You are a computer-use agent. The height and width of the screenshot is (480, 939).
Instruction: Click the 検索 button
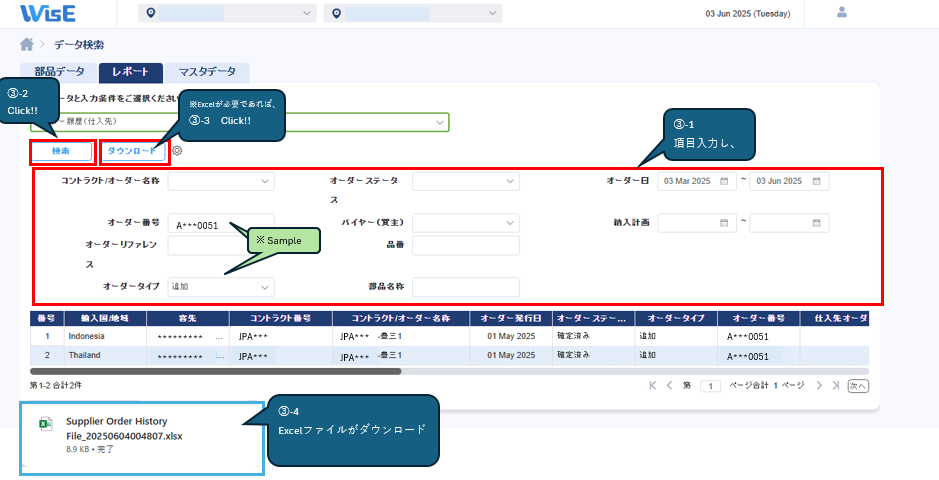click(61, 151)
